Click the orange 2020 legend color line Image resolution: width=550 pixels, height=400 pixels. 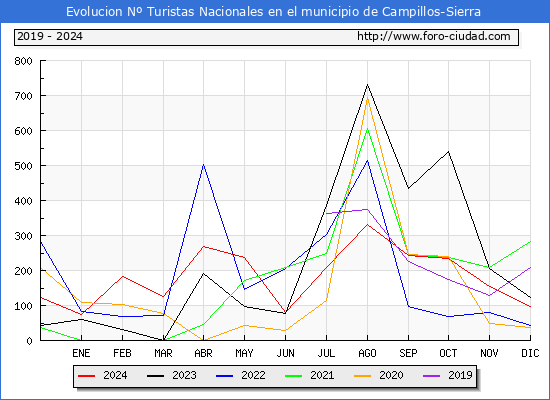(363, 376)
